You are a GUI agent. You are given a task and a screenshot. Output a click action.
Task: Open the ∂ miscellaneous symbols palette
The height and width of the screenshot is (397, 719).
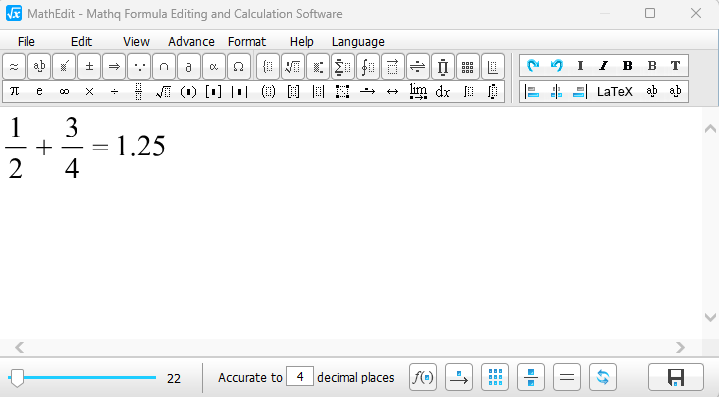(x=188, y=66)
